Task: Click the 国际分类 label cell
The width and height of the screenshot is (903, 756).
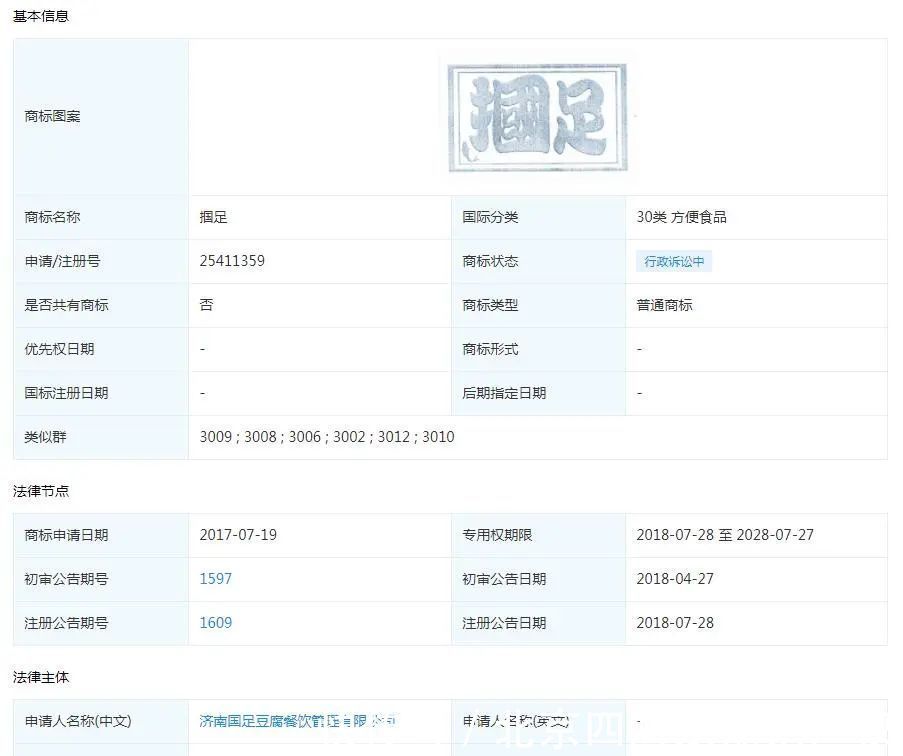Action: (538, 217)
